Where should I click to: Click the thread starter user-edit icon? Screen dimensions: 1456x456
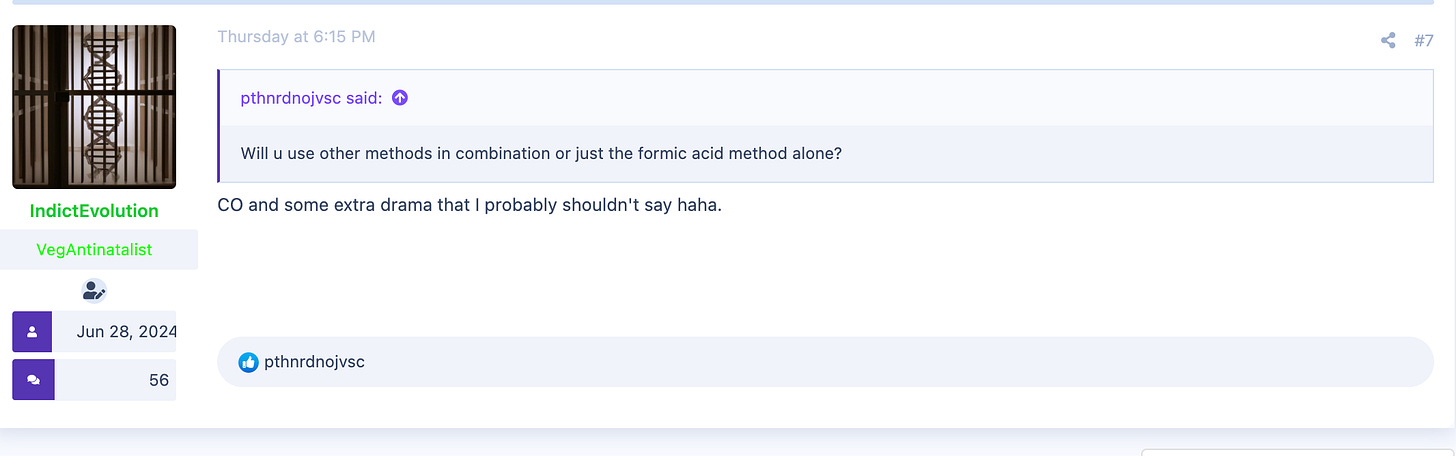[94, 291]
